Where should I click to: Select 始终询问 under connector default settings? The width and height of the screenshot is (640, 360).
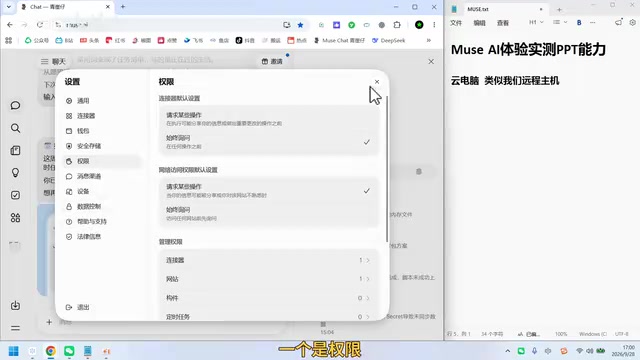tap(268, 142)
